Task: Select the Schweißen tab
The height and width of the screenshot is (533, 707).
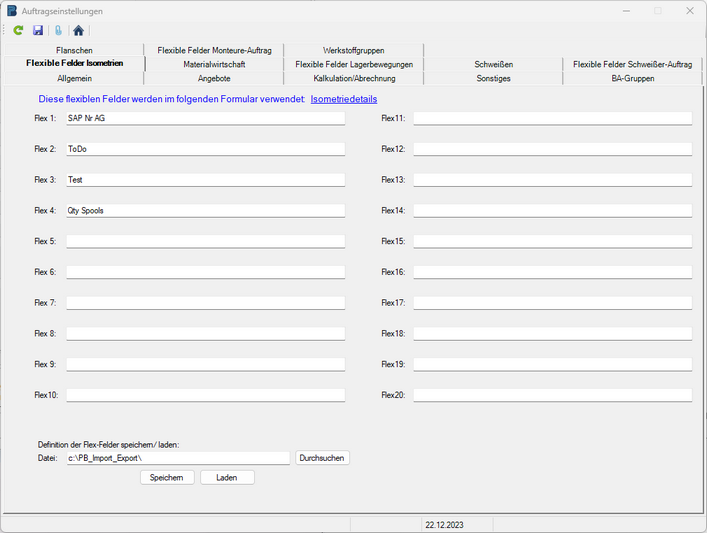Action: (494, 64)
